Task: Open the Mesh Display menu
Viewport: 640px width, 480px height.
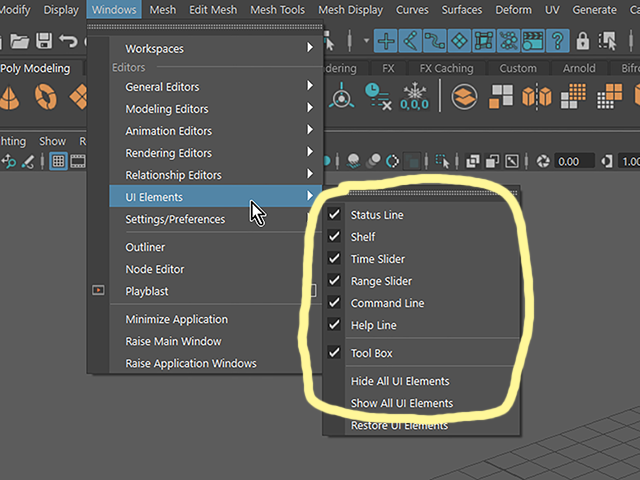Action: pyautogui.click(x=350, y=9)
